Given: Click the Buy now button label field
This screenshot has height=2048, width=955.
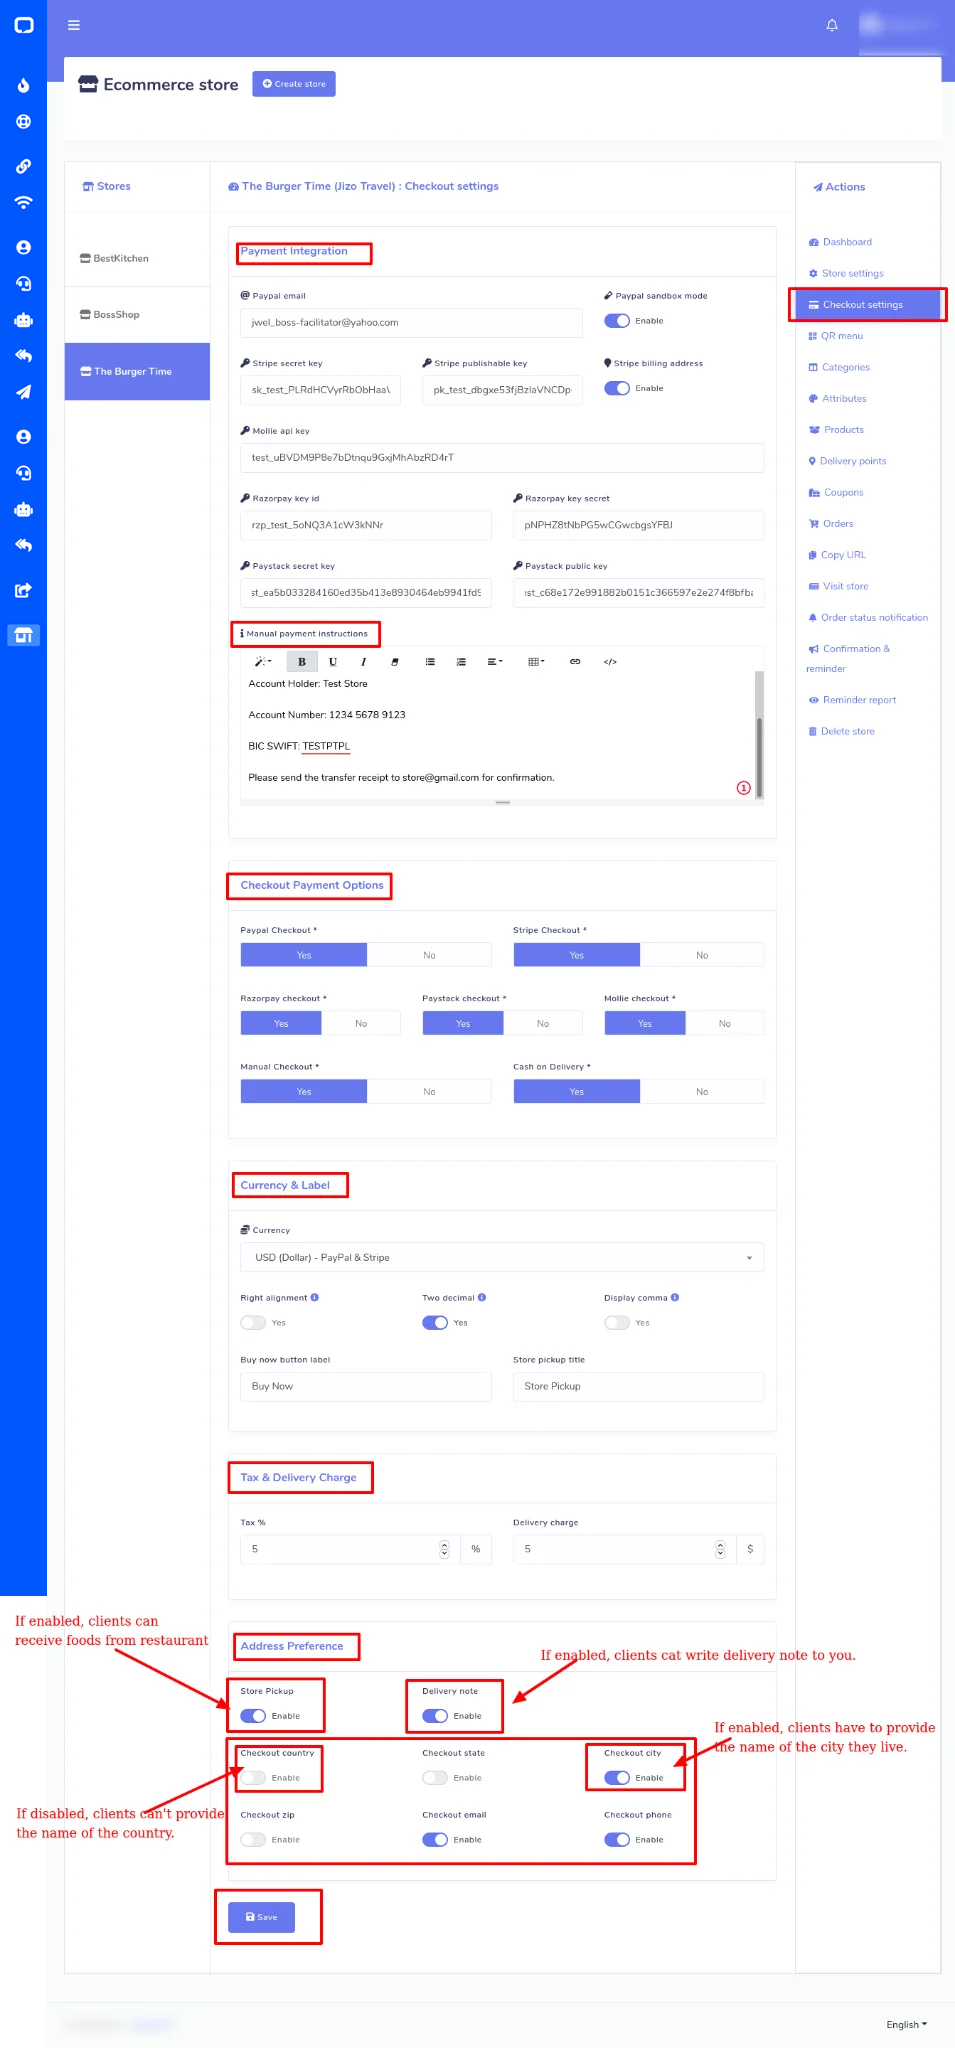Looking at the screenshot, I should tap(366, 1386).
